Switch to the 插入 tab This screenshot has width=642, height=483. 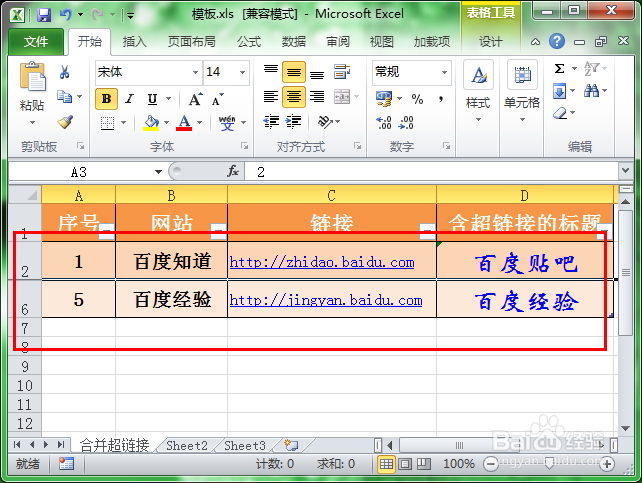pyautogui.click(x=135, y=42)
